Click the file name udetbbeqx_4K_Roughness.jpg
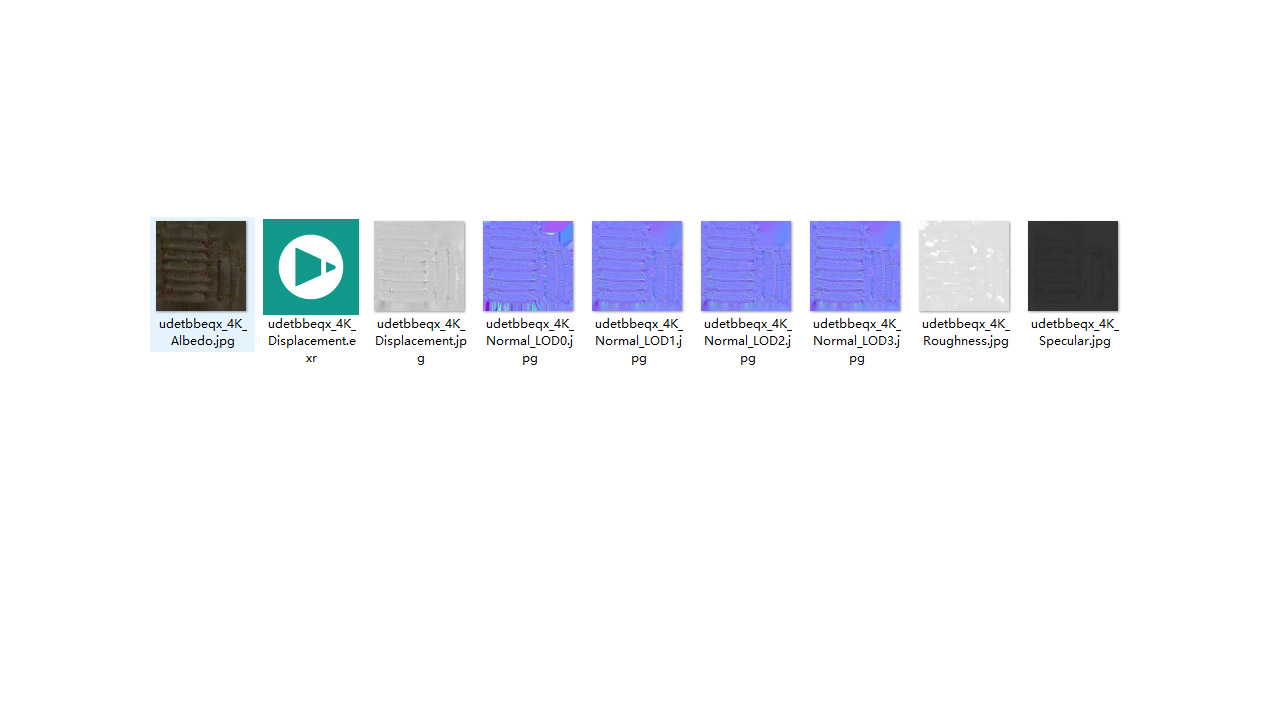The image size is (1280, 720). [x=965, y=333]
